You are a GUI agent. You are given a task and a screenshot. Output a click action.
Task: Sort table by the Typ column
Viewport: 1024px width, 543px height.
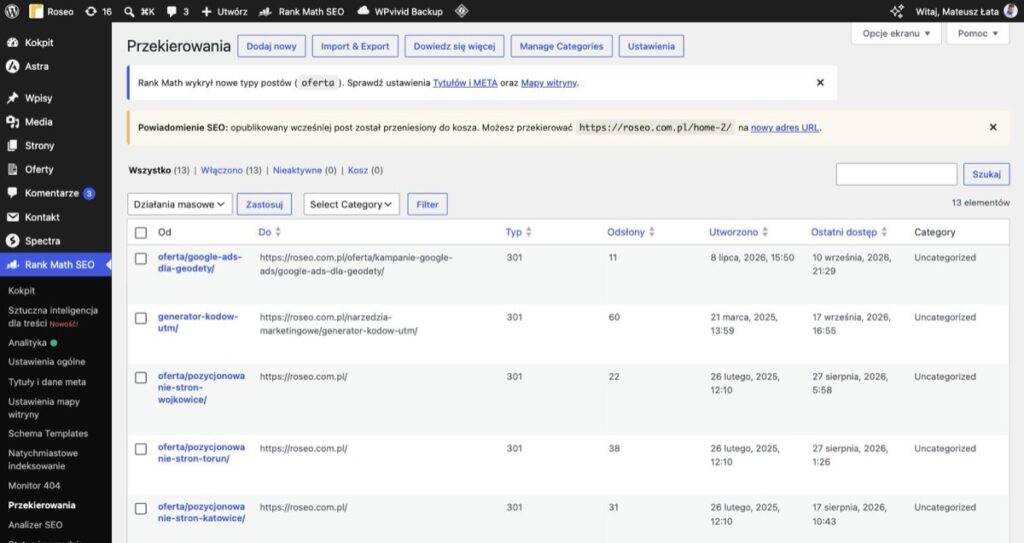519,232
